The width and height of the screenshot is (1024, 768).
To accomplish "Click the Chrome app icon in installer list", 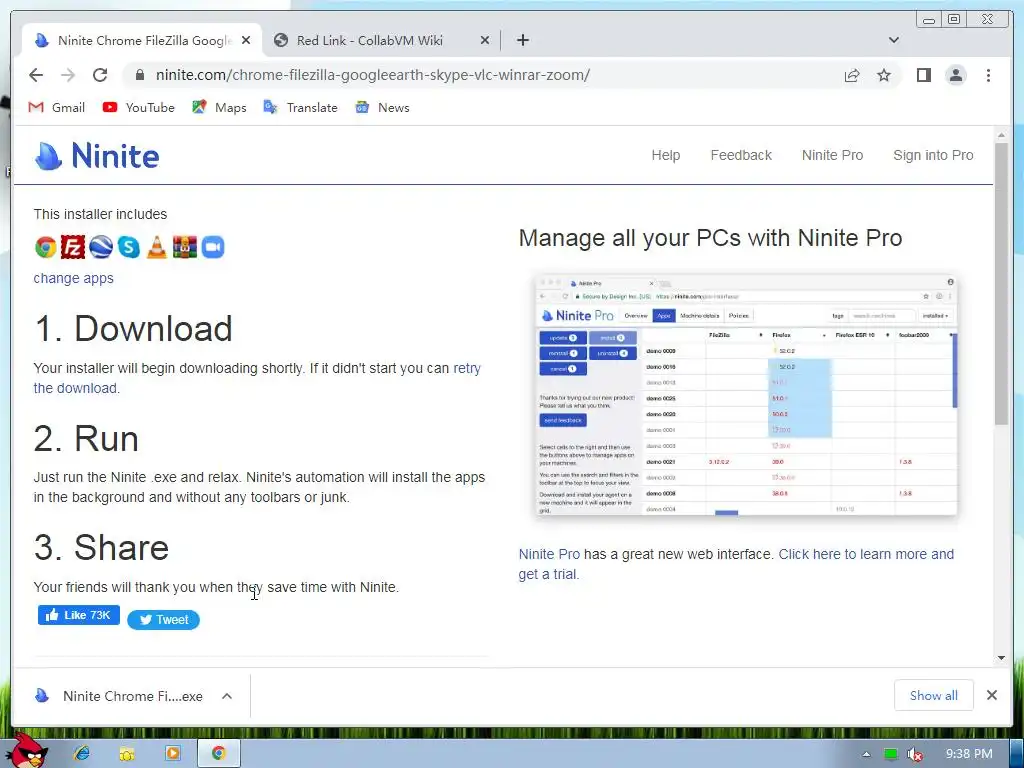I will click(x=45, y=248).
